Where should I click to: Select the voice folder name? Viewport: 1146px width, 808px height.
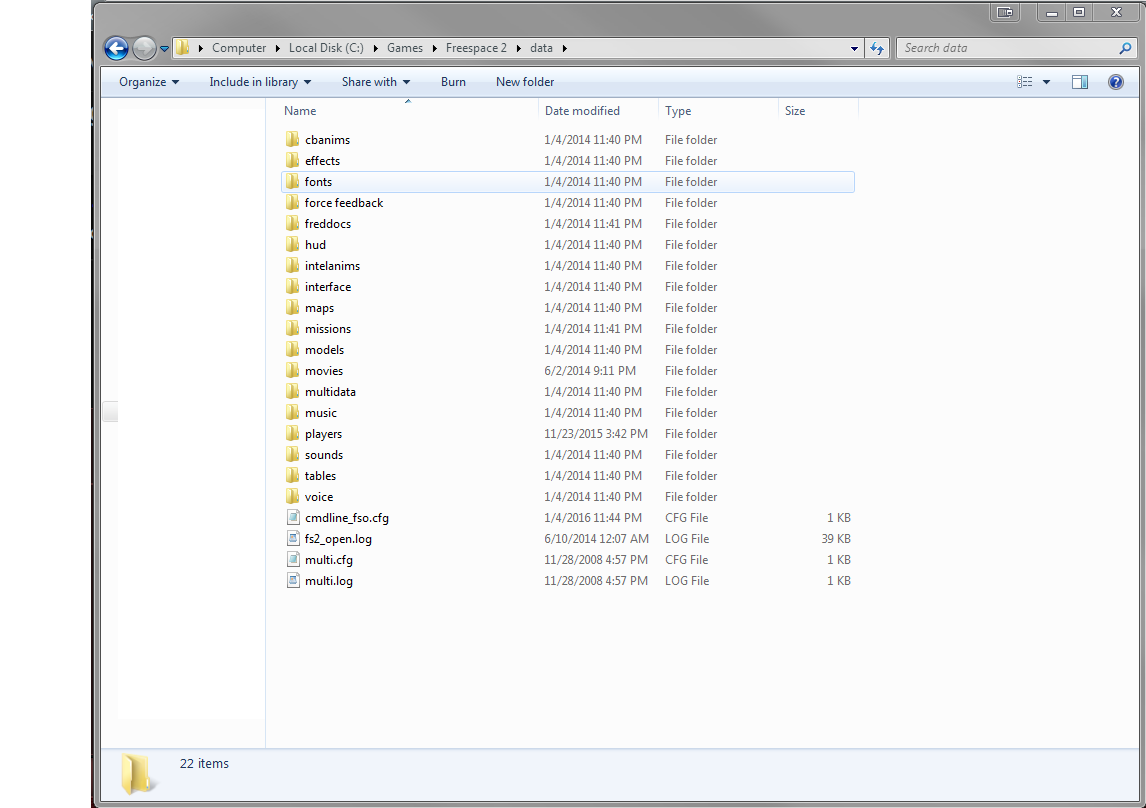point(319,497)
